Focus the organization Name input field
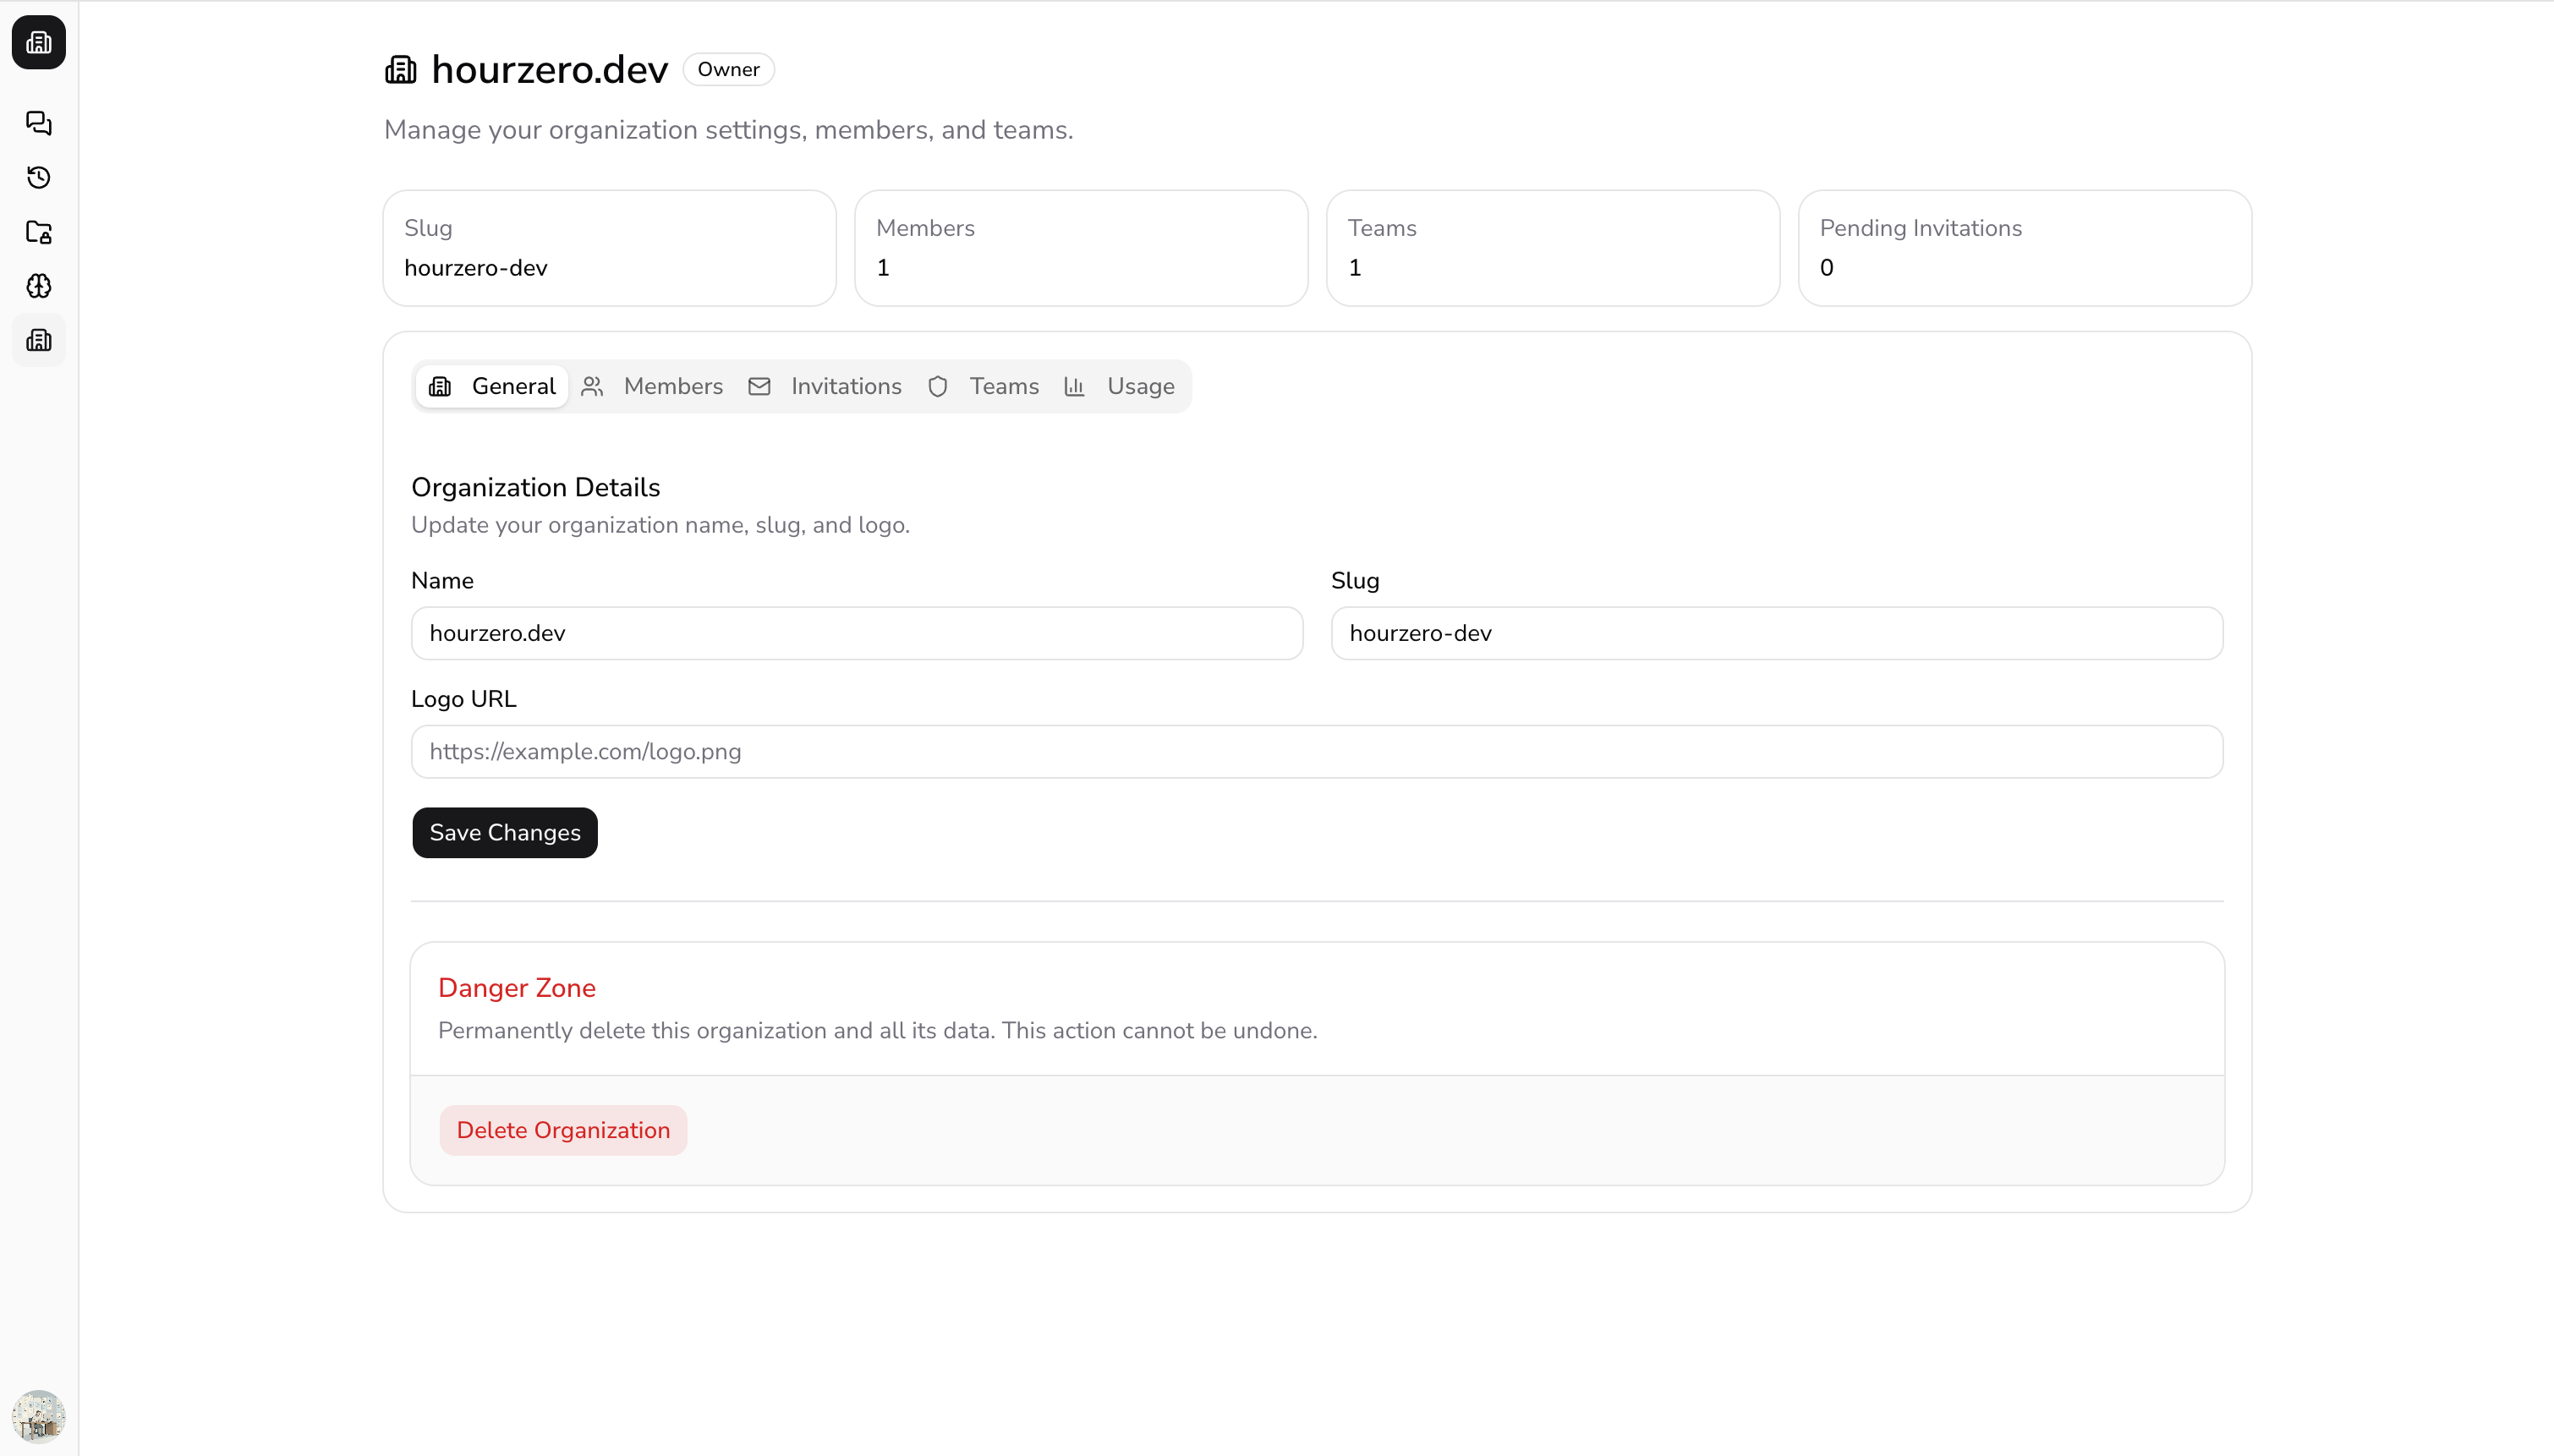This screenshot has width=2554, height=1456. point(857,633)
